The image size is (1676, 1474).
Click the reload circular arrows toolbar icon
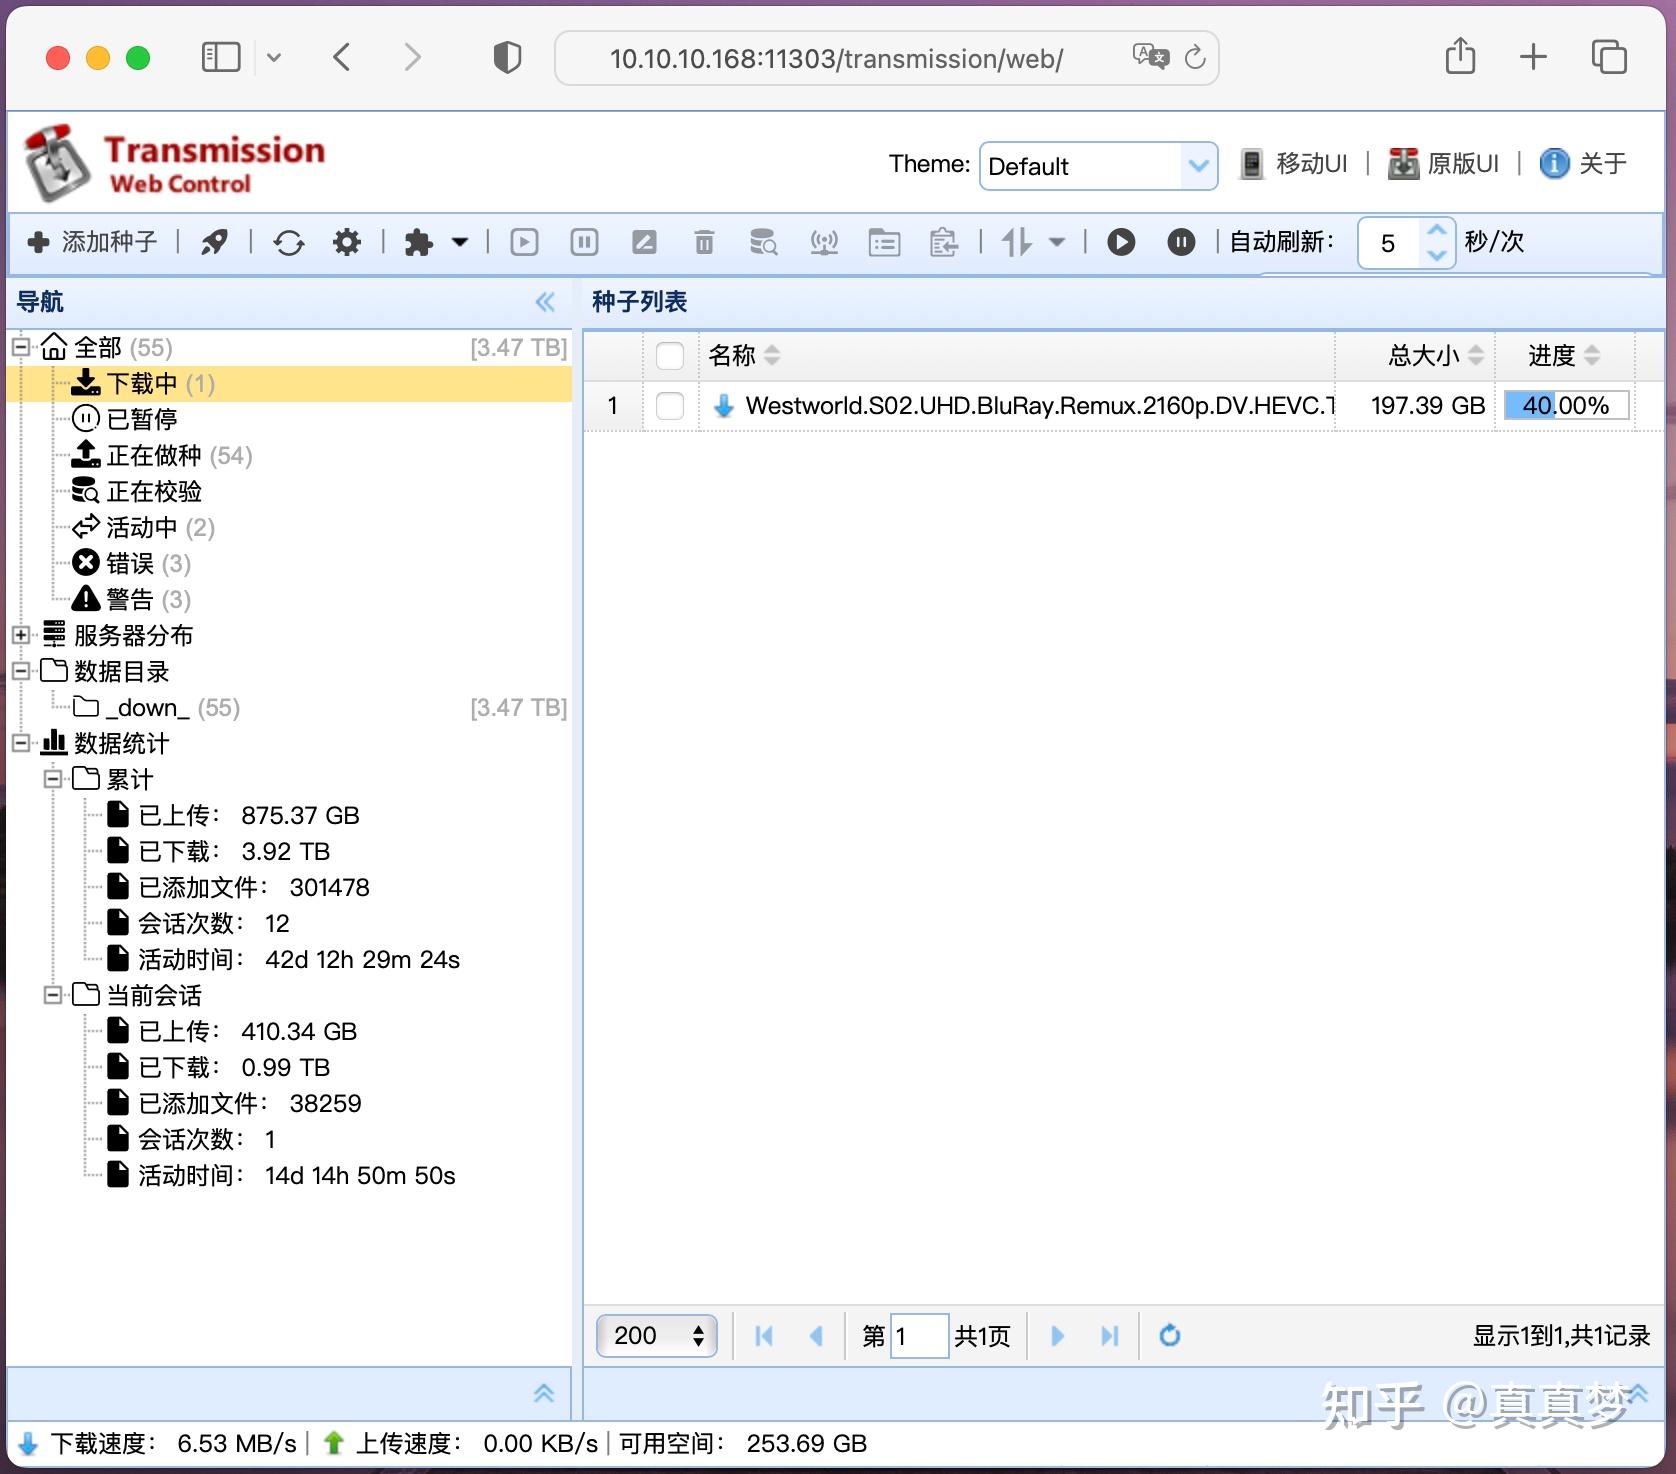(289, 242)
